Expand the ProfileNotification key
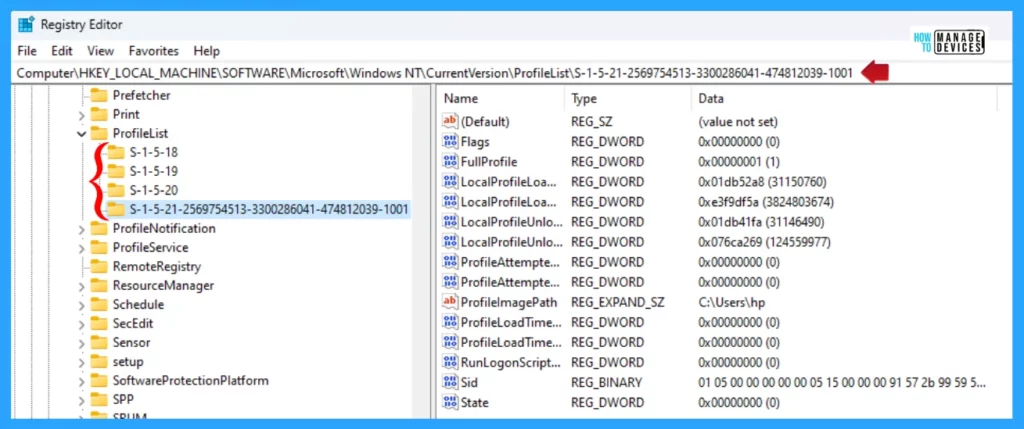Screen dimensions: 1024x429 (x=82, y=229)
